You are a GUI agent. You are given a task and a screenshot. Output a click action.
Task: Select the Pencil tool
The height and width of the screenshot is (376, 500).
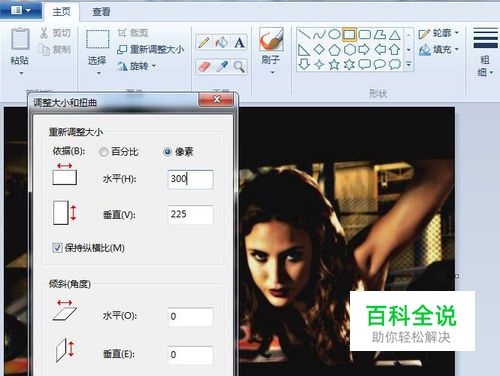point(204,42)
